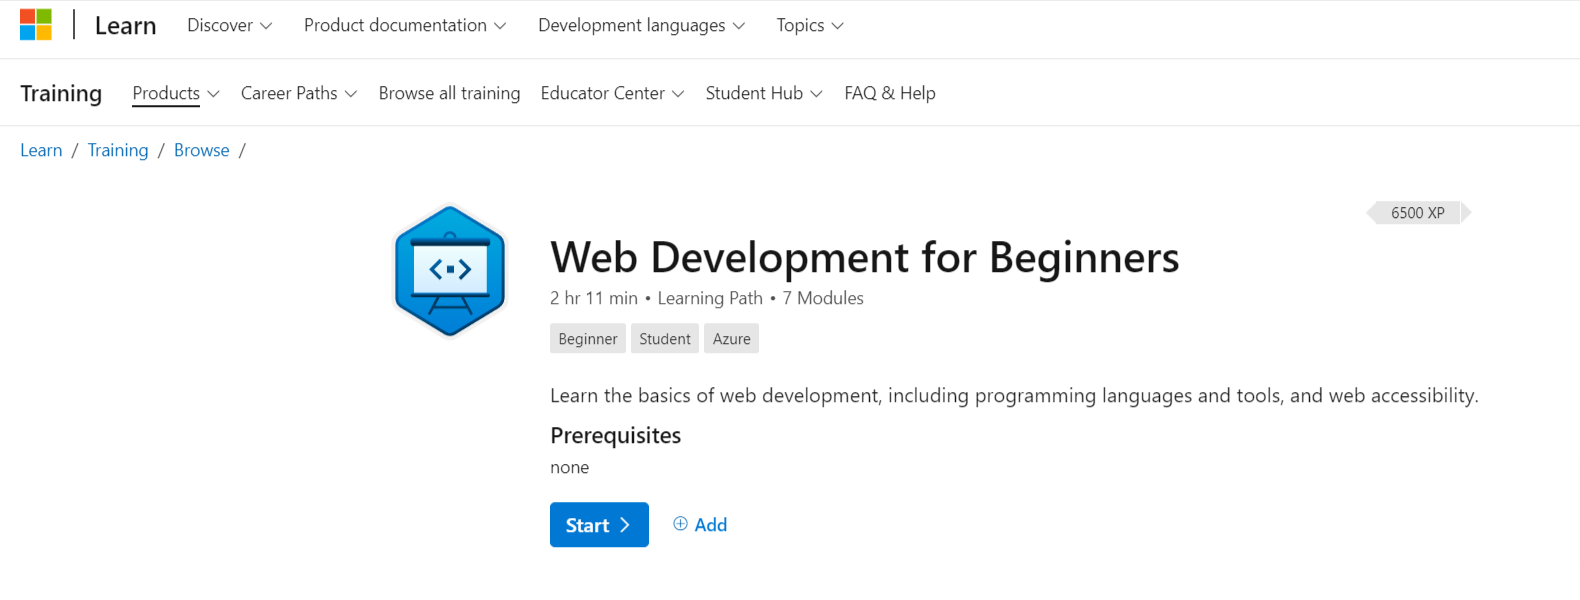Click the 6500 XP badge
Viewport: 1580px width, 600px height.
click(1418, 213)
